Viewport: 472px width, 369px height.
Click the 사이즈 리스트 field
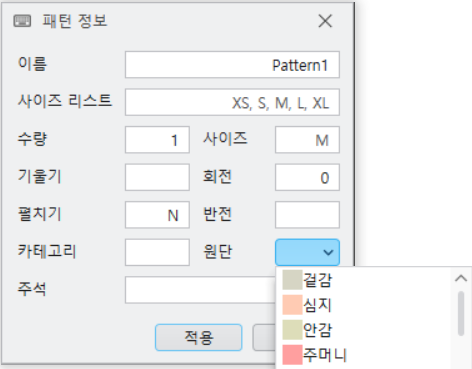(x=232, y=102)
